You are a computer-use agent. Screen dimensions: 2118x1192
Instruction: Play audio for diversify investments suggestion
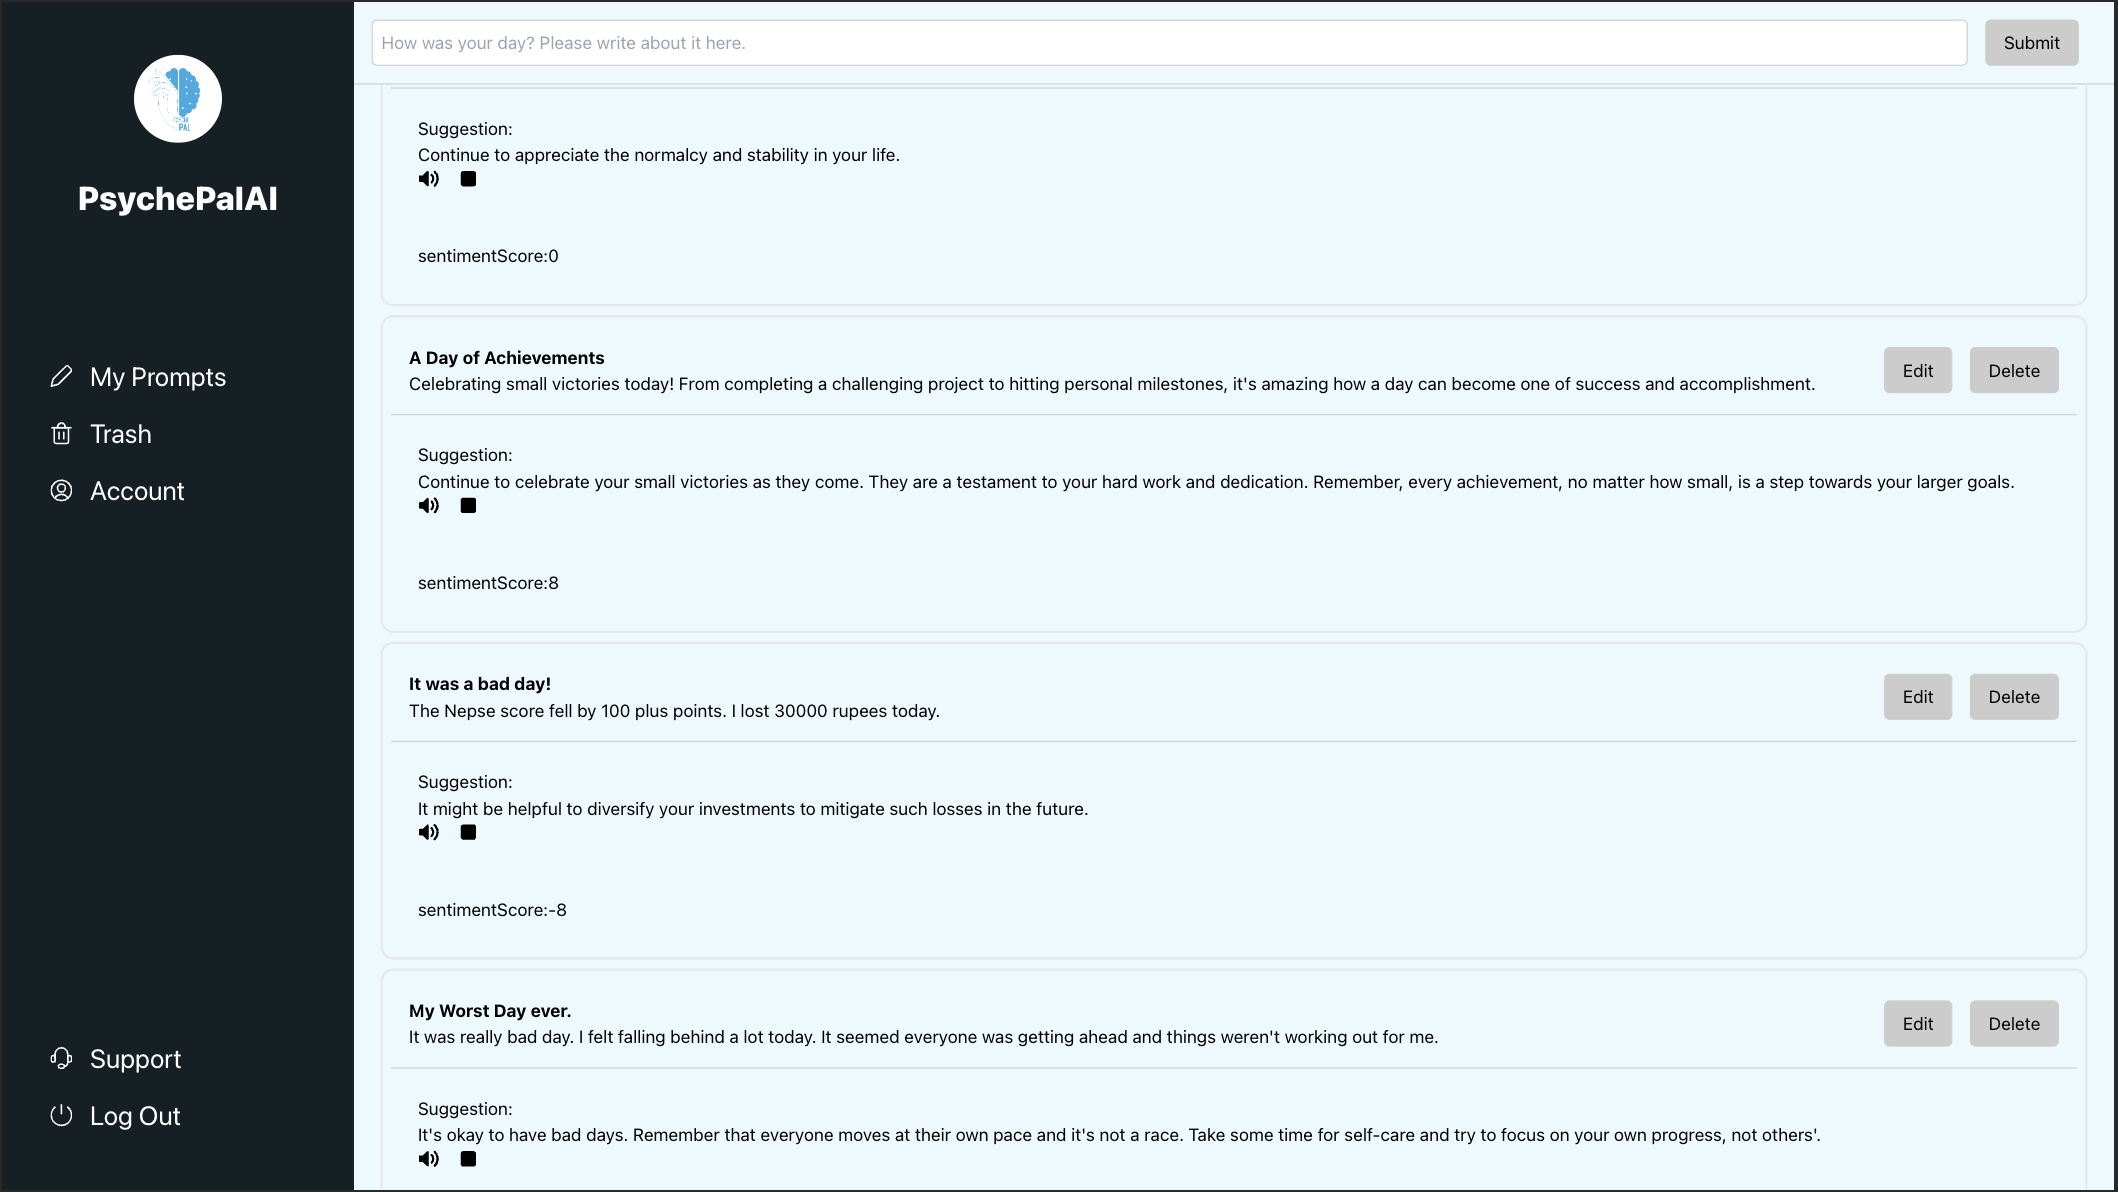[428, 832]
